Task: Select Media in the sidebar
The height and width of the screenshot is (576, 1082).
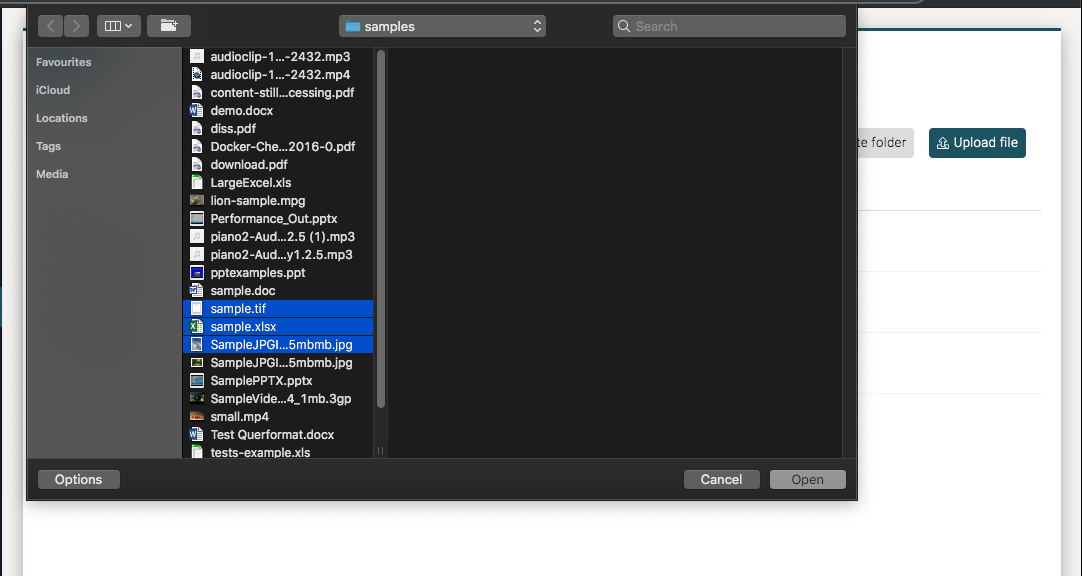Action: (x=52, y=174)
